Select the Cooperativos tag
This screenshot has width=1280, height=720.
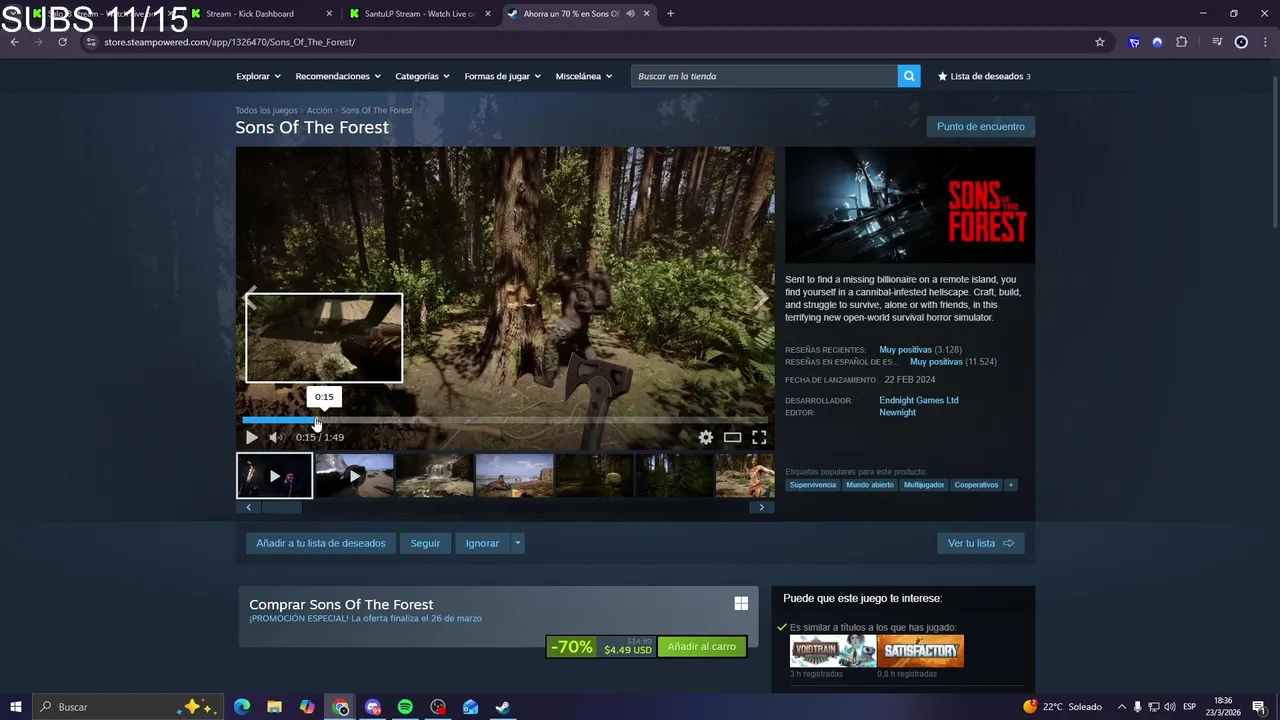pos(976,485)
